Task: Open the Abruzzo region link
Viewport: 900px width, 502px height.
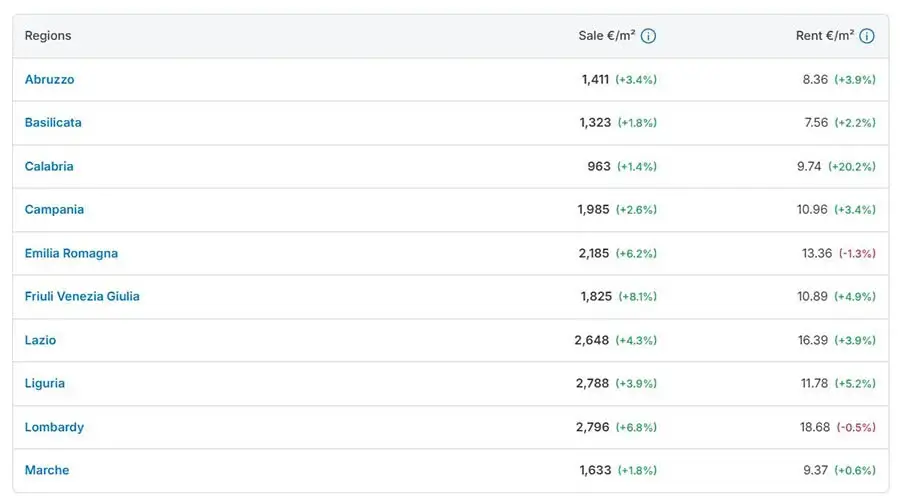Action: (x=49, y=79)
